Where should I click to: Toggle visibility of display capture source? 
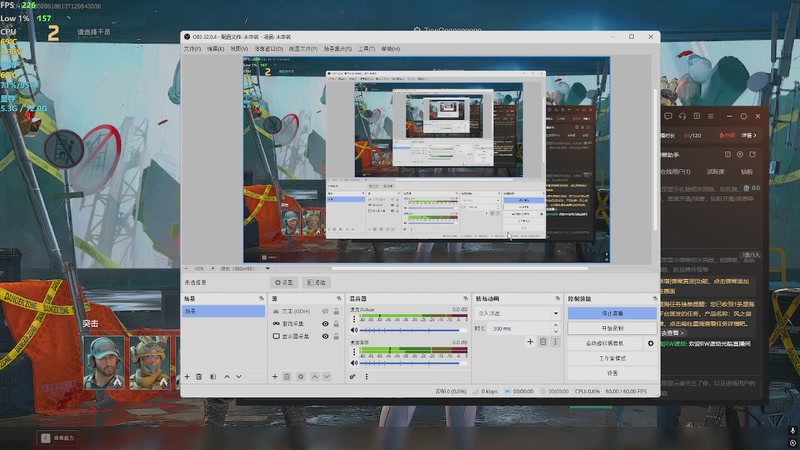click(x=325, y=336)
